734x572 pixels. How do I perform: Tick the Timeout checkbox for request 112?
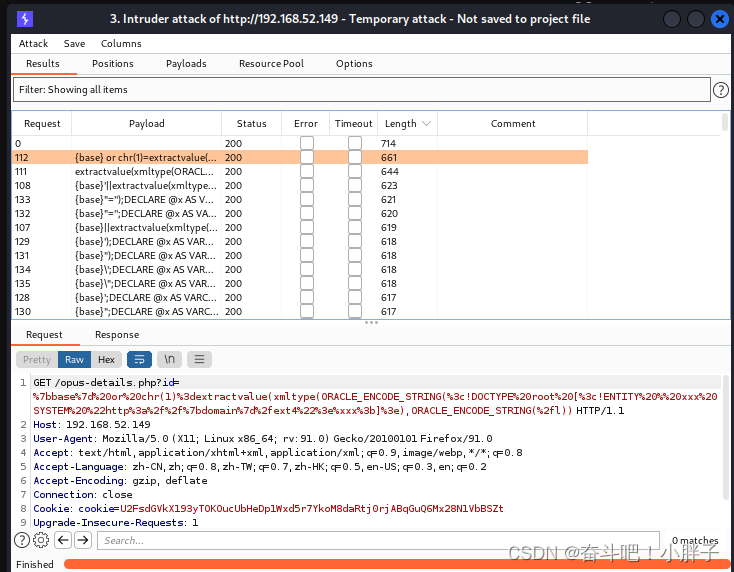tap(355, 157)
